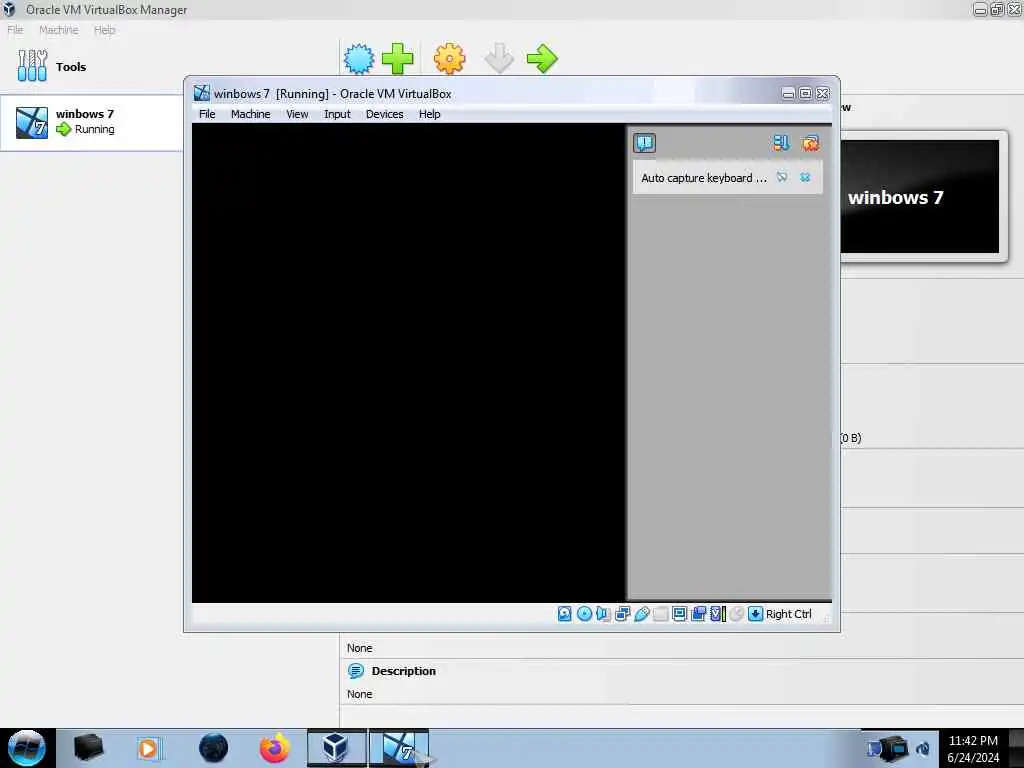Click the Description section header in Manager

(404, 671)
